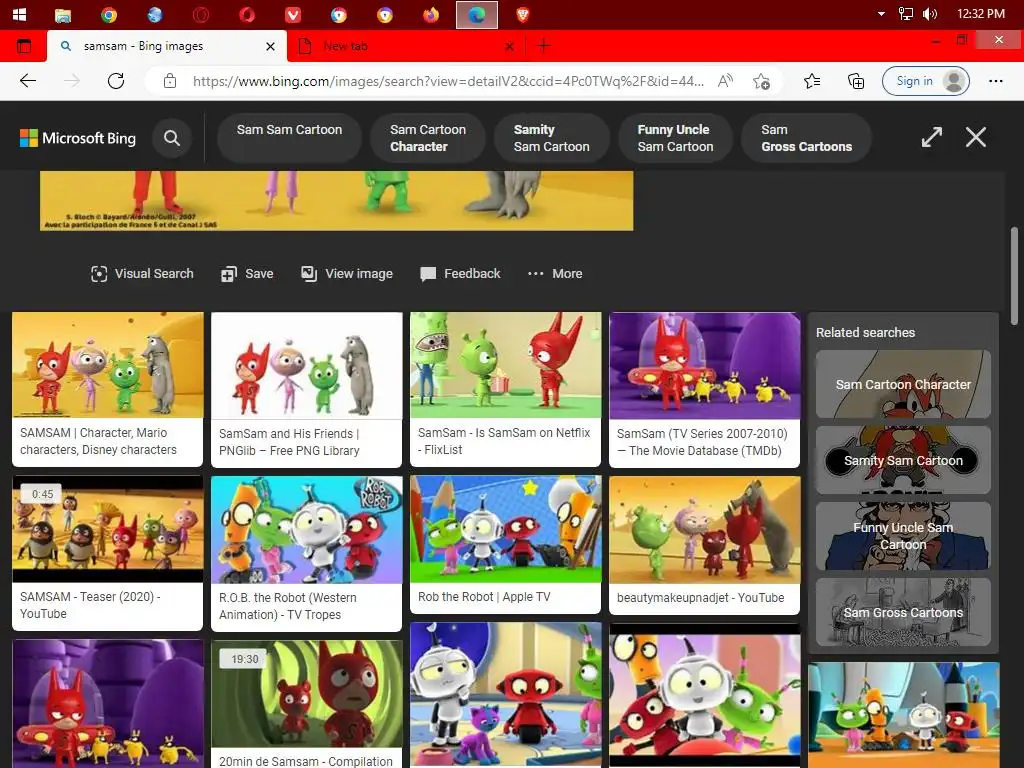Open SAMSAM Character Mario characters result

point(108,389)
